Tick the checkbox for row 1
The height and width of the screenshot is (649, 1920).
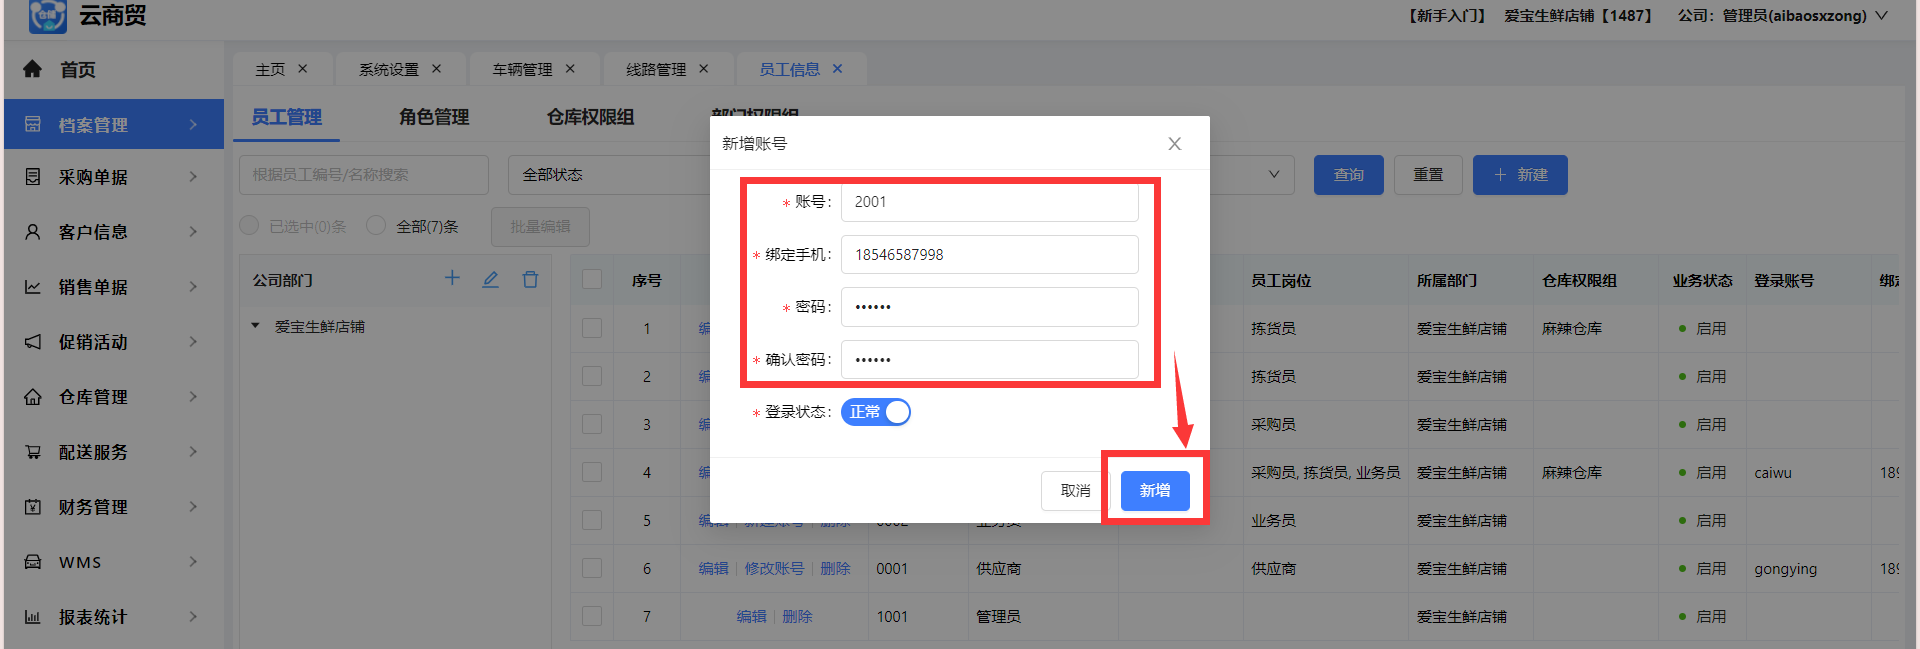(x=592, y=328)
